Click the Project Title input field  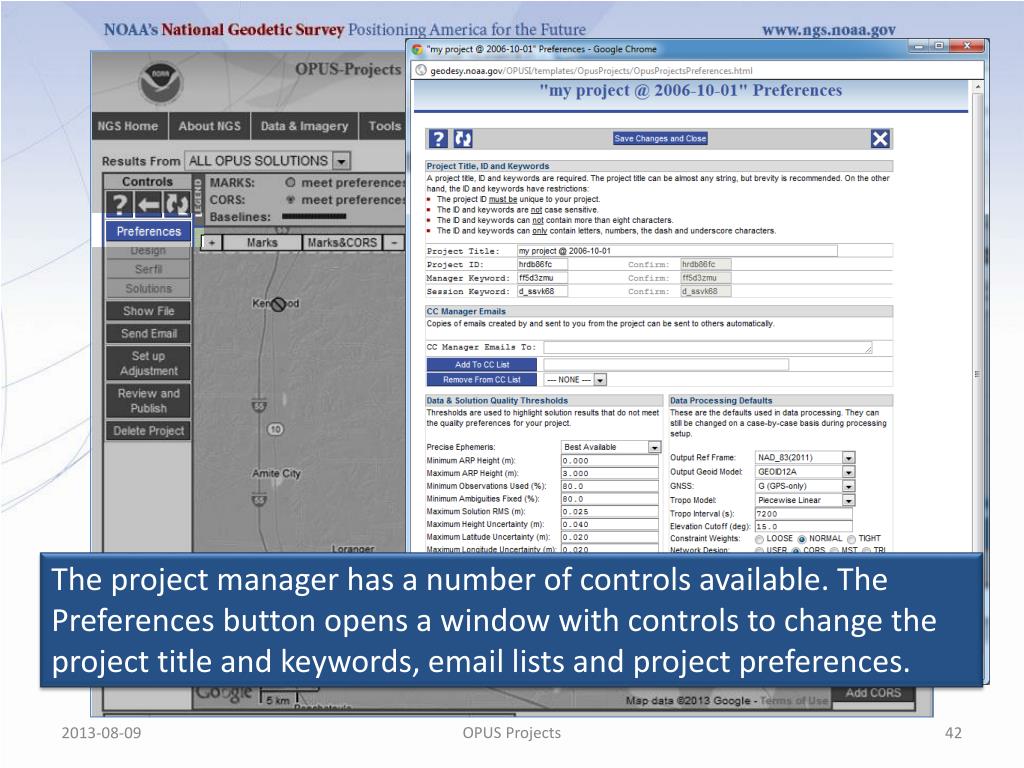(x=677, y=251)
